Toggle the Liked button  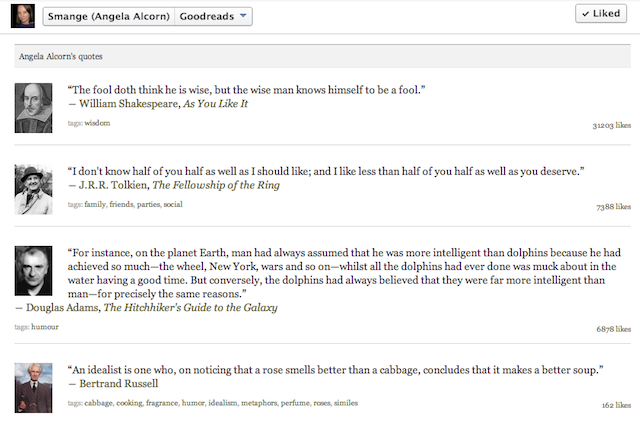click(601, 13)
